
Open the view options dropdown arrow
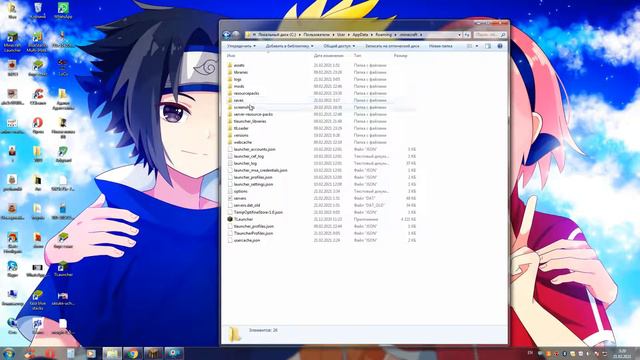(477, 46)
